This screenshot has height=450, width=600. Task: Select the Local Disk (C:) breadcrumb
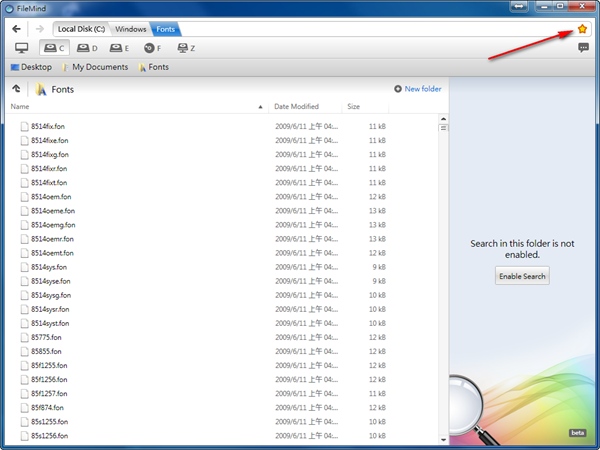[80, 29]
